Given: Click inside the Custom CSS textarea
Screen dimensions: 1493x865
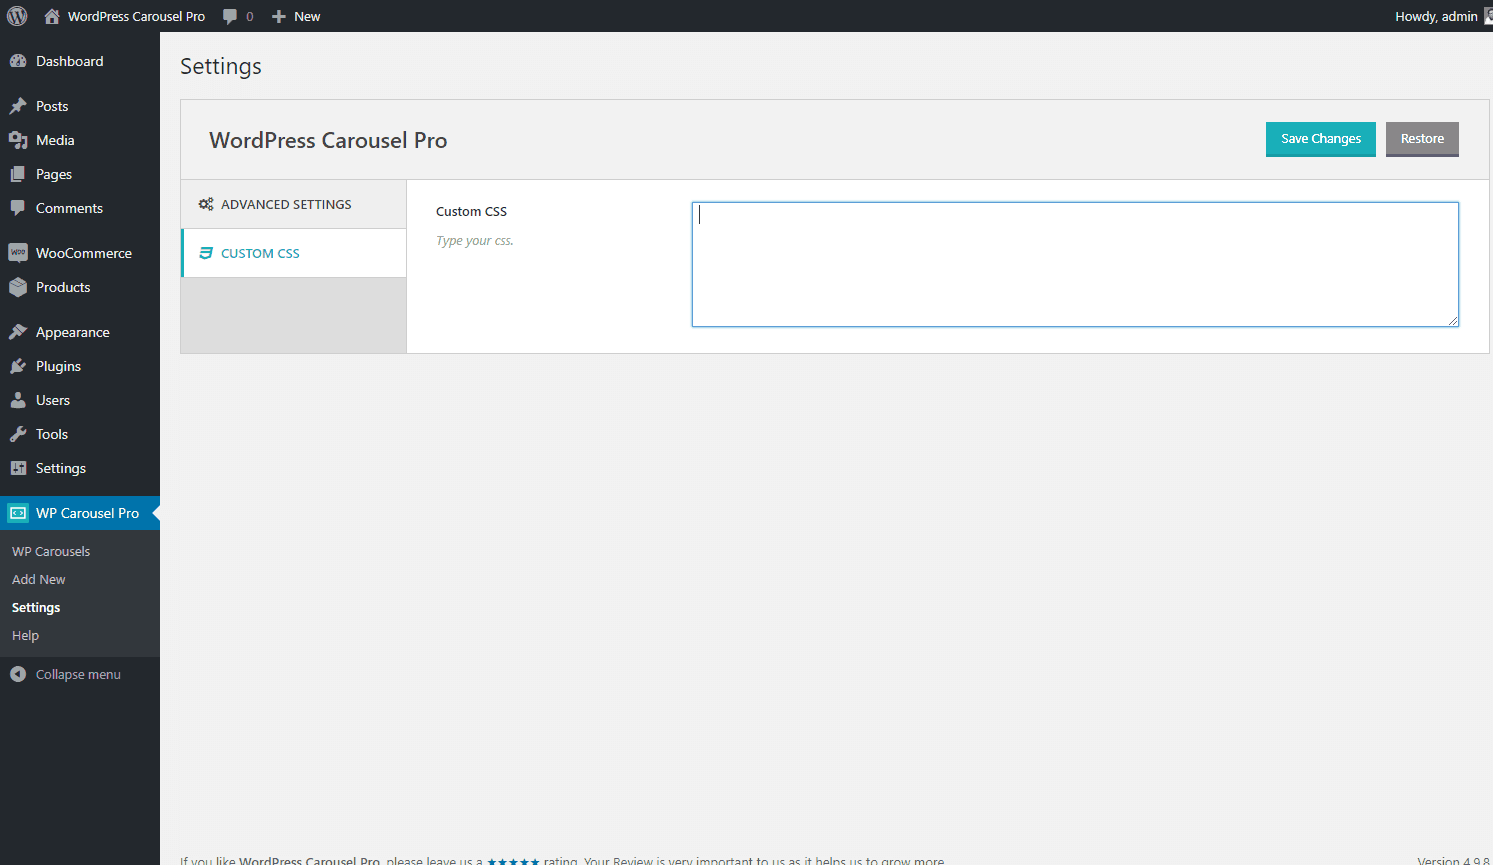Looking at the screenshot, I should coord(1075,264).
